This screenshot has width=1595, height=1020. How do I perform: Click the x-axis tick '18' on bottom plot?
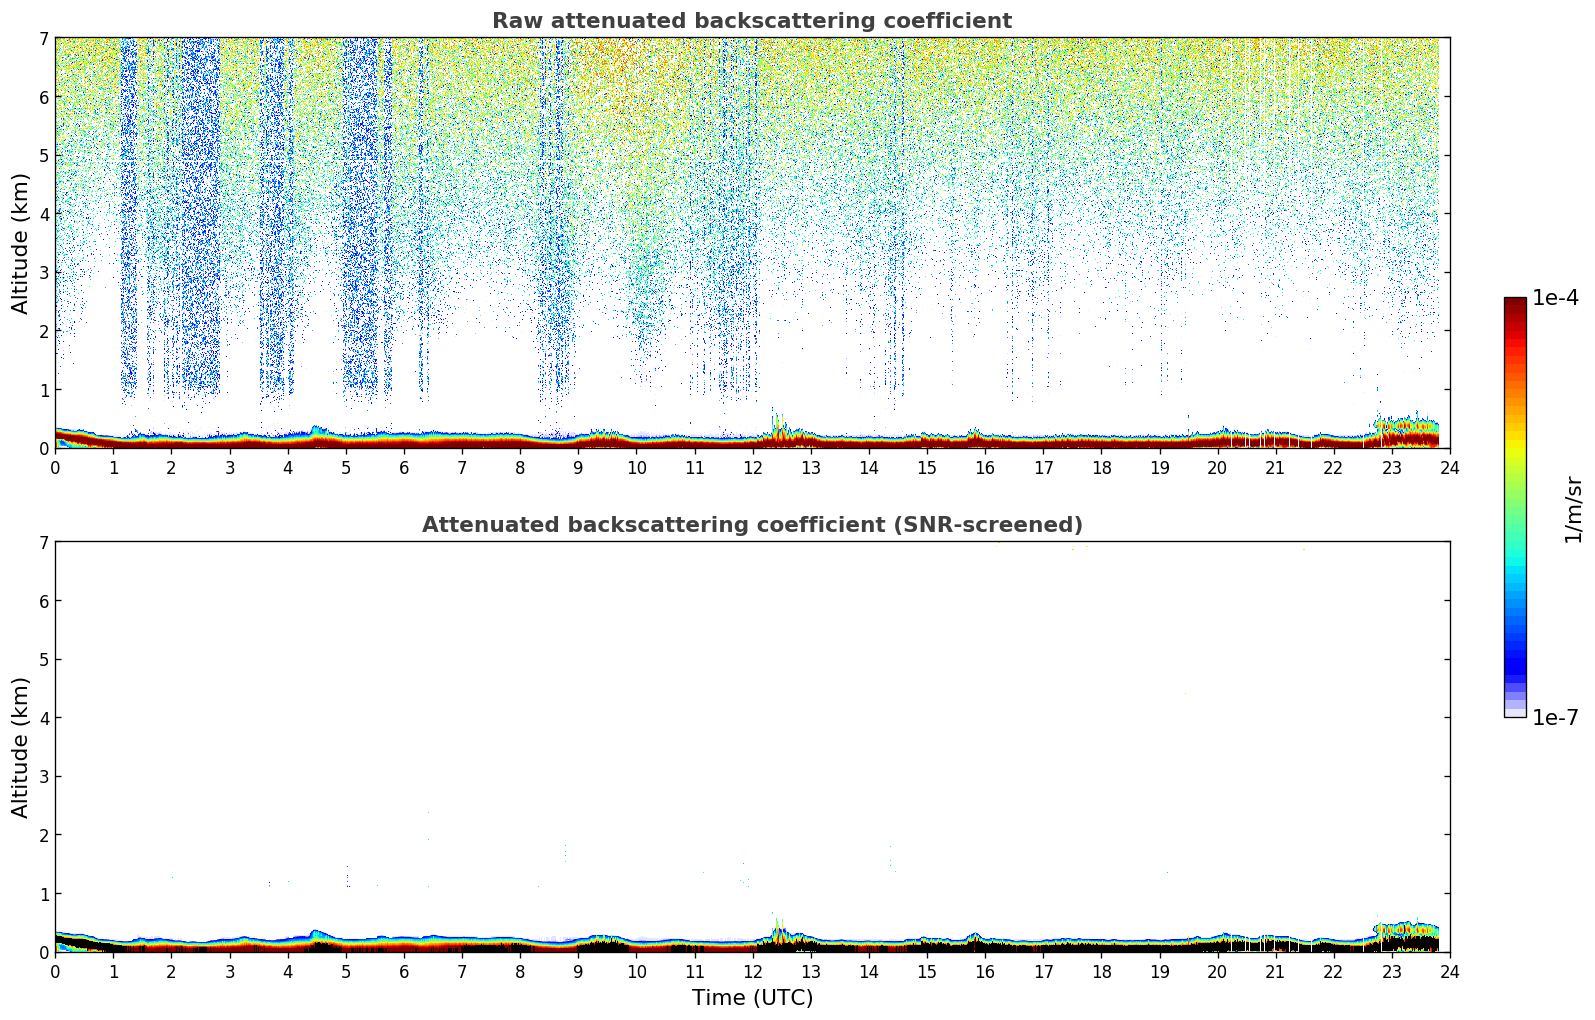[x=1101, y=972]
